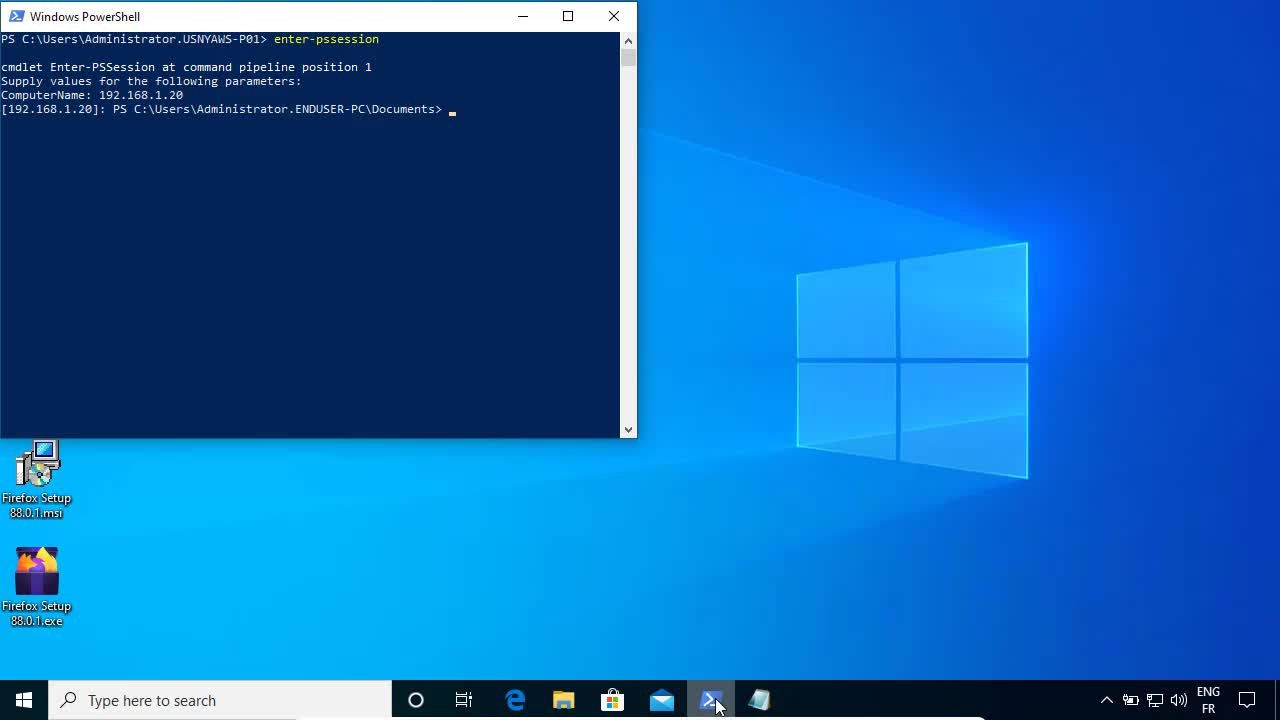The height and width of the screenshot is (720, 1280).
Task: Open Microsoft Edge from the taskbar
Action: point(515,700)
